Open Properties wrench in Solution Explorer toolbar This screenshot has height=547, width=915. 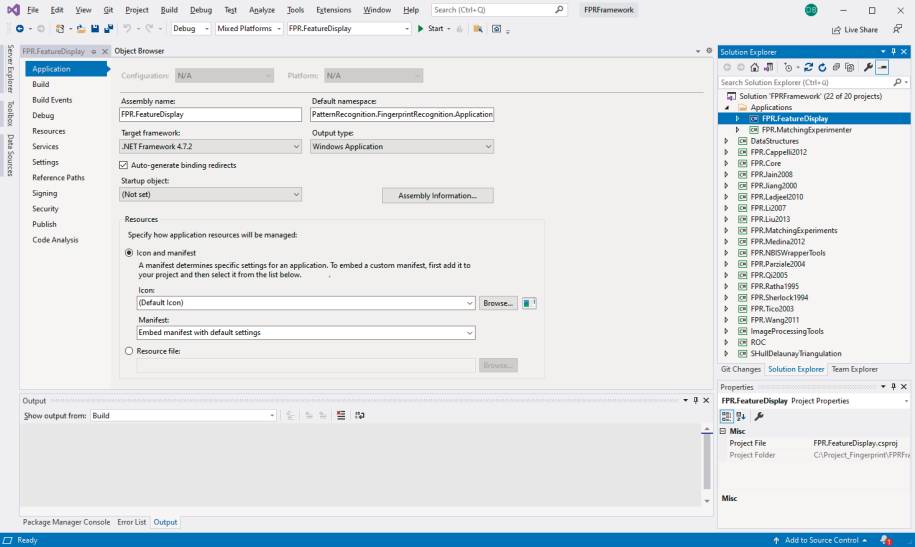pos(868,67)
